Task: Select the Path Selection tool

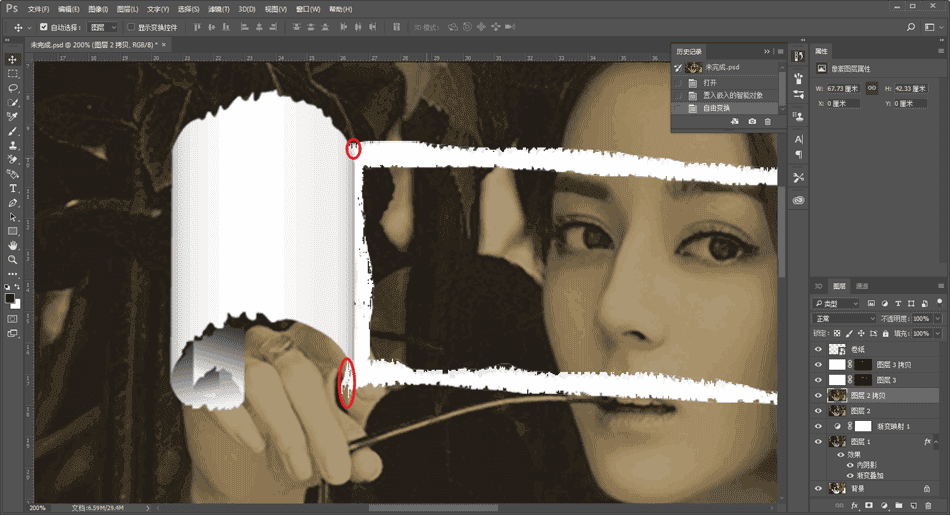Action: 13,217
